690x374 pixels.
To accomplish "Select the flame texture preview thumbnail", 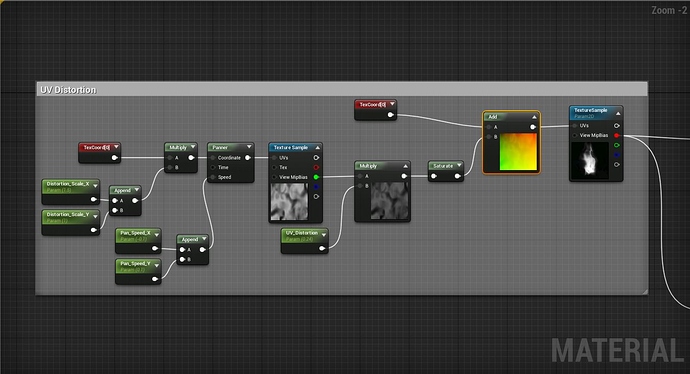I will [x=589, y=160].
